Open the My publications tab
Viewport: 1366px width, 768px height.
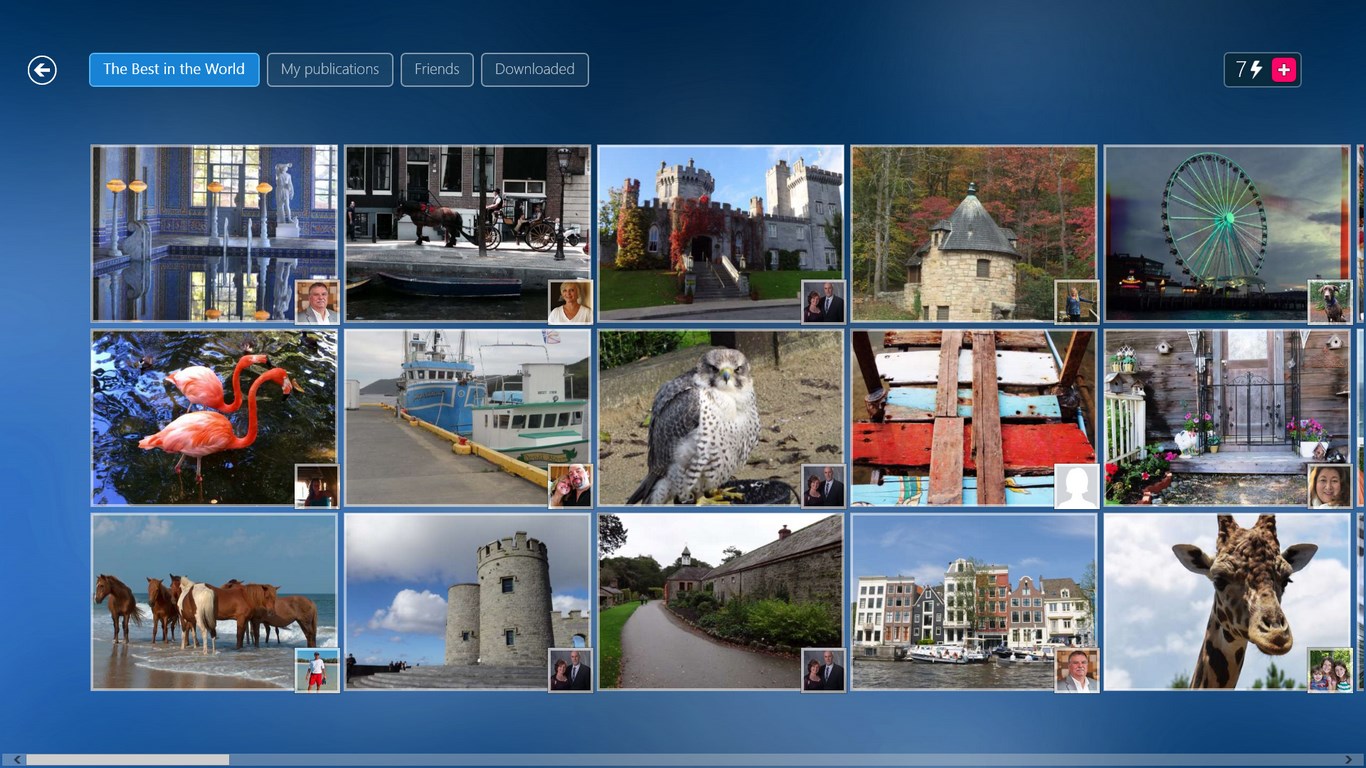(x=330, y=70)
